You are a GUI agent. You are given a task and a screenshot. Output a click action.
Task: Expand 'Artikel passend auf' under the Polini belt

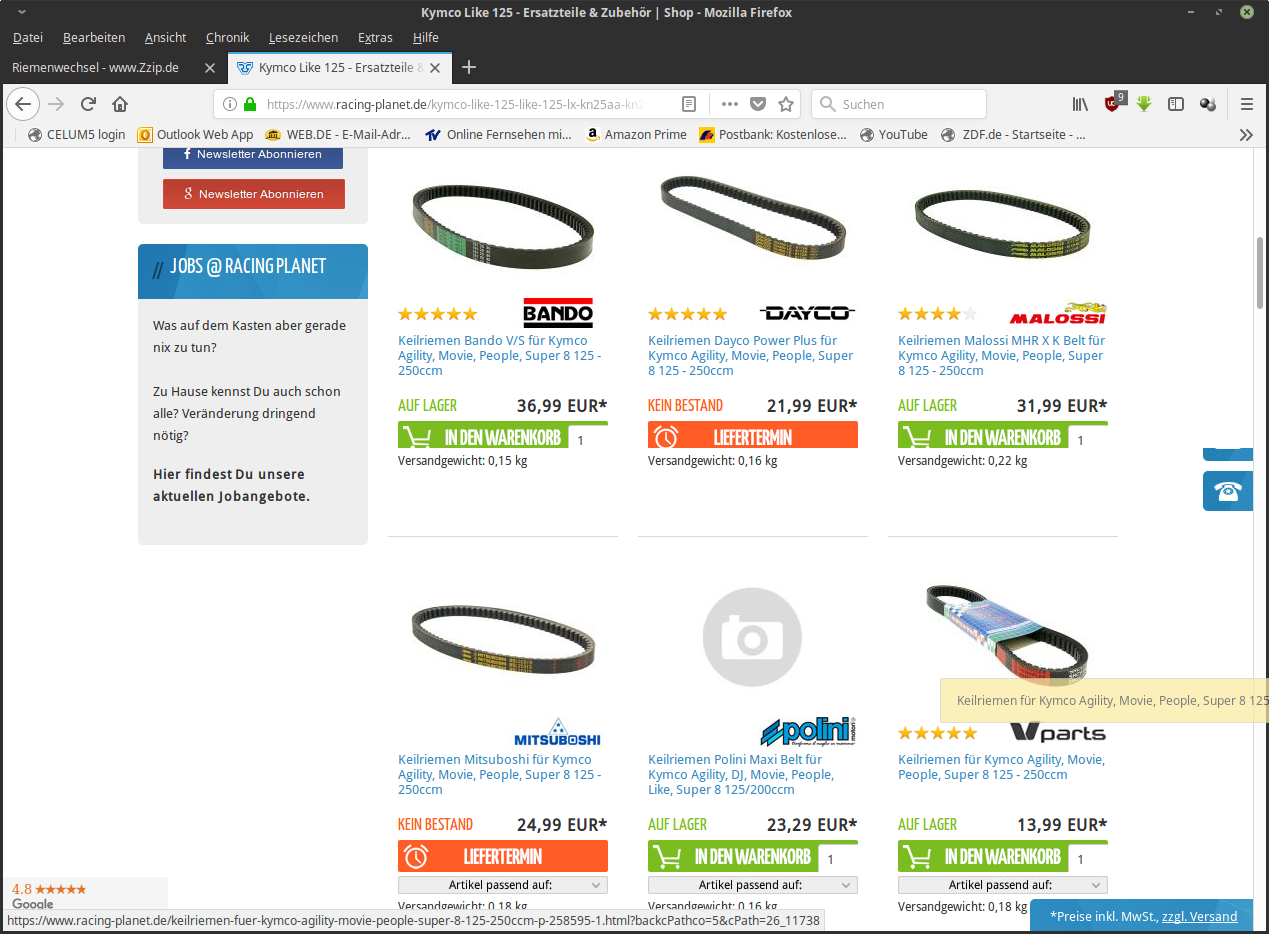[753, 885]
